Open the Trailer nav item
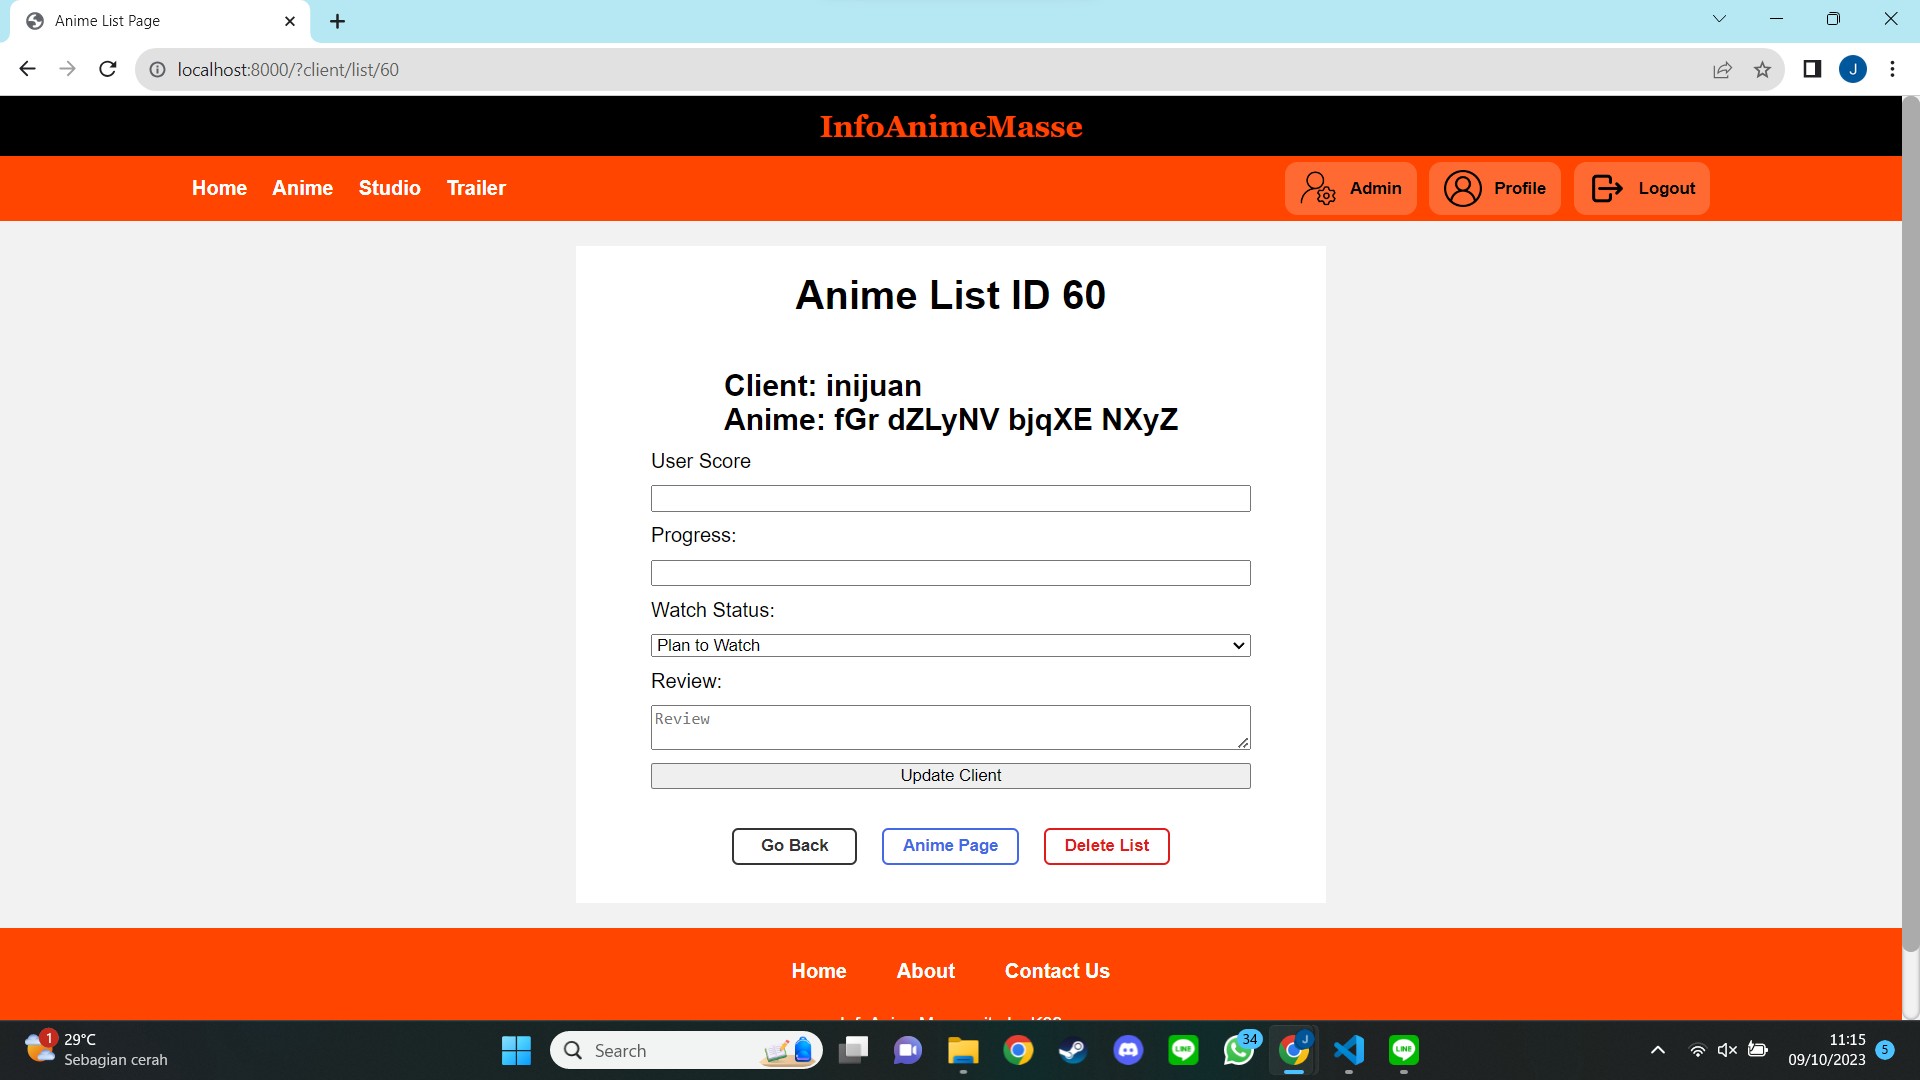The height and width of the screenshot is (1080, 1920). tap(476, 188)
